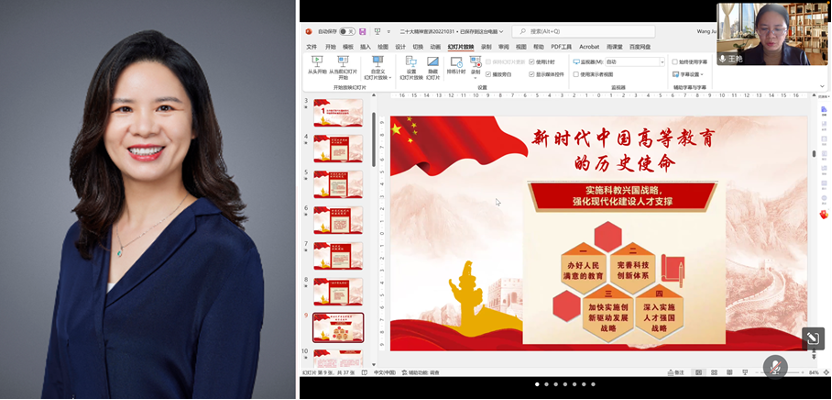
Task: Select slide 6 thumbnail
Action: pyautogui.click(x=338, y=220)
